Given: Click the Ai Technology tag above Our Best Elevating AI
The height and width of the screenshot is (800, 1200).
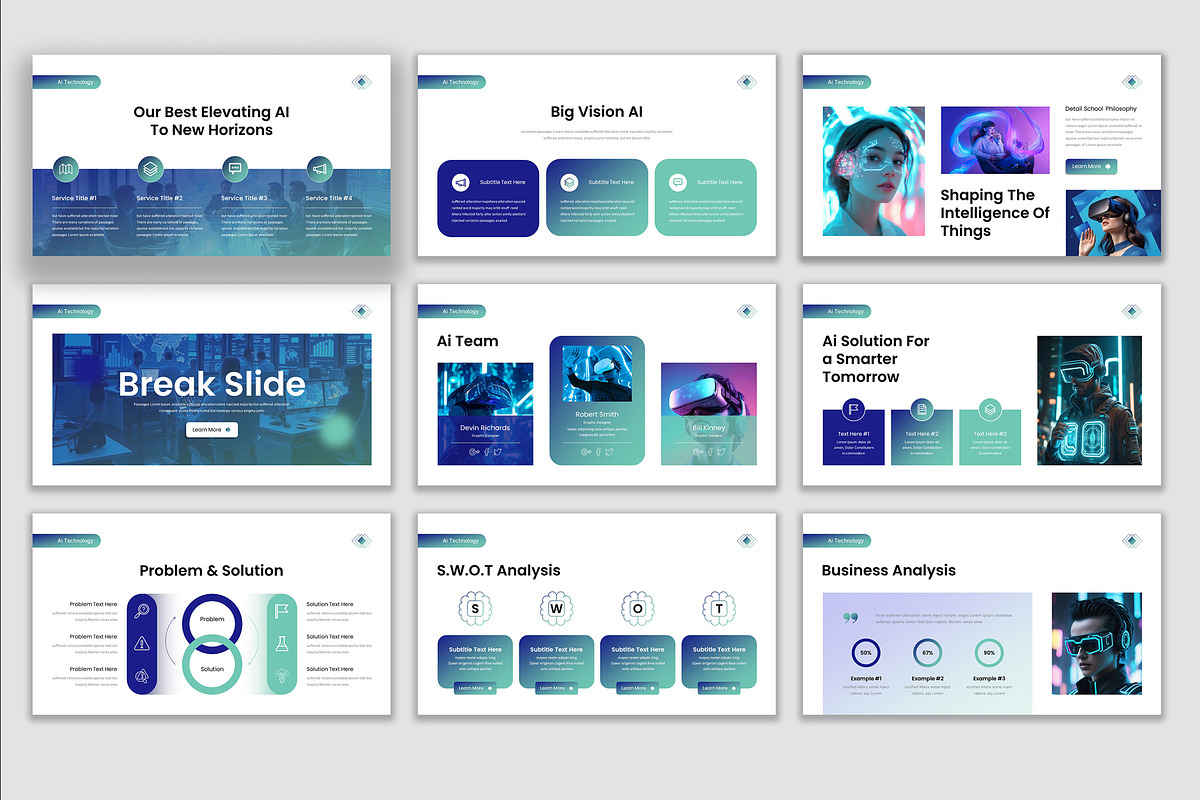Looking at the screenshot, I should click(66, 82).
